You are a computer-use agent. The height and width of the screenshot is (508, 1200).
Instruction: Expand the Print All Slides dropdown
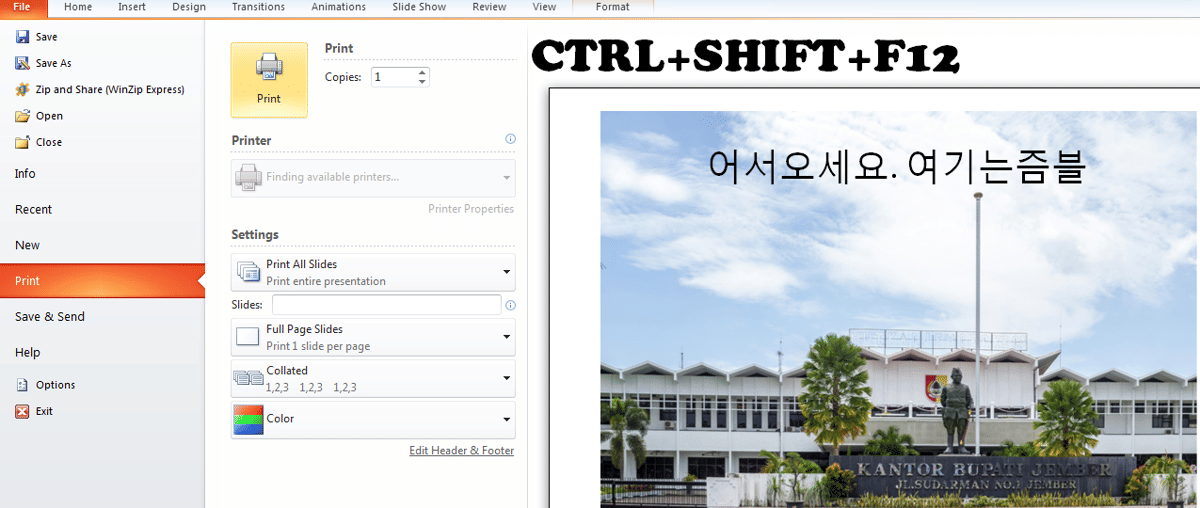point(506,272)
